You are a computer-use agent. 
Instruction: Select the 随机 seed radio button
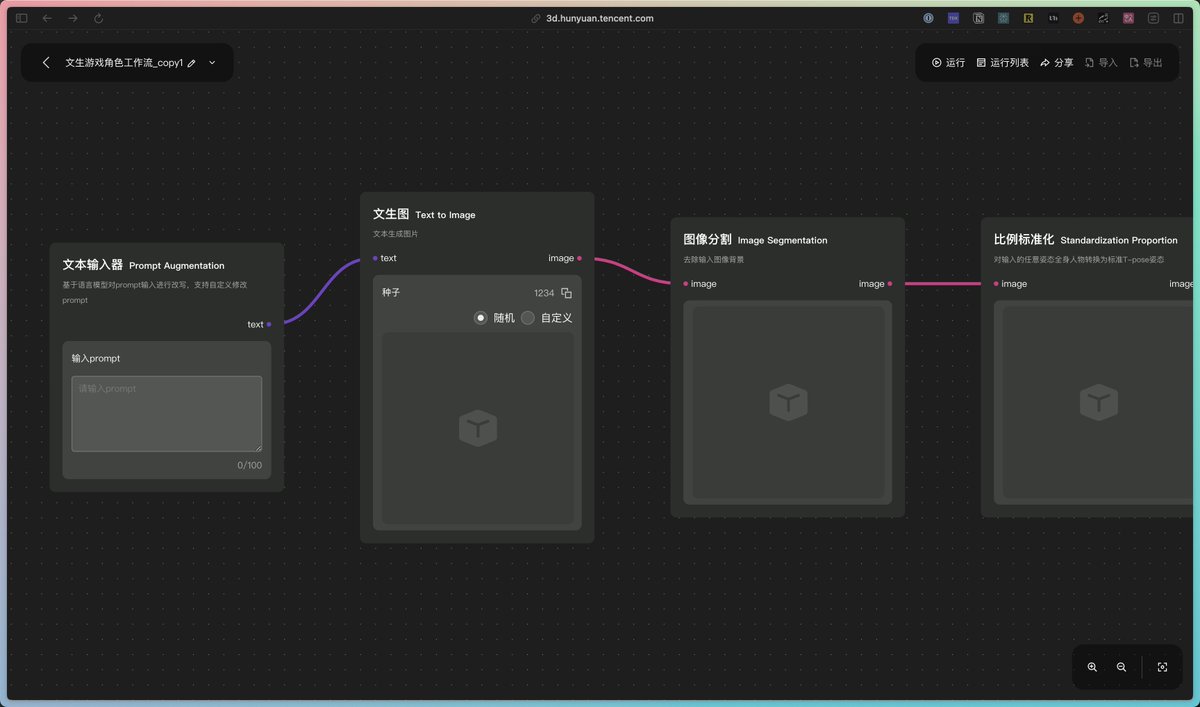pyautogui.click(x=481, y=318)
